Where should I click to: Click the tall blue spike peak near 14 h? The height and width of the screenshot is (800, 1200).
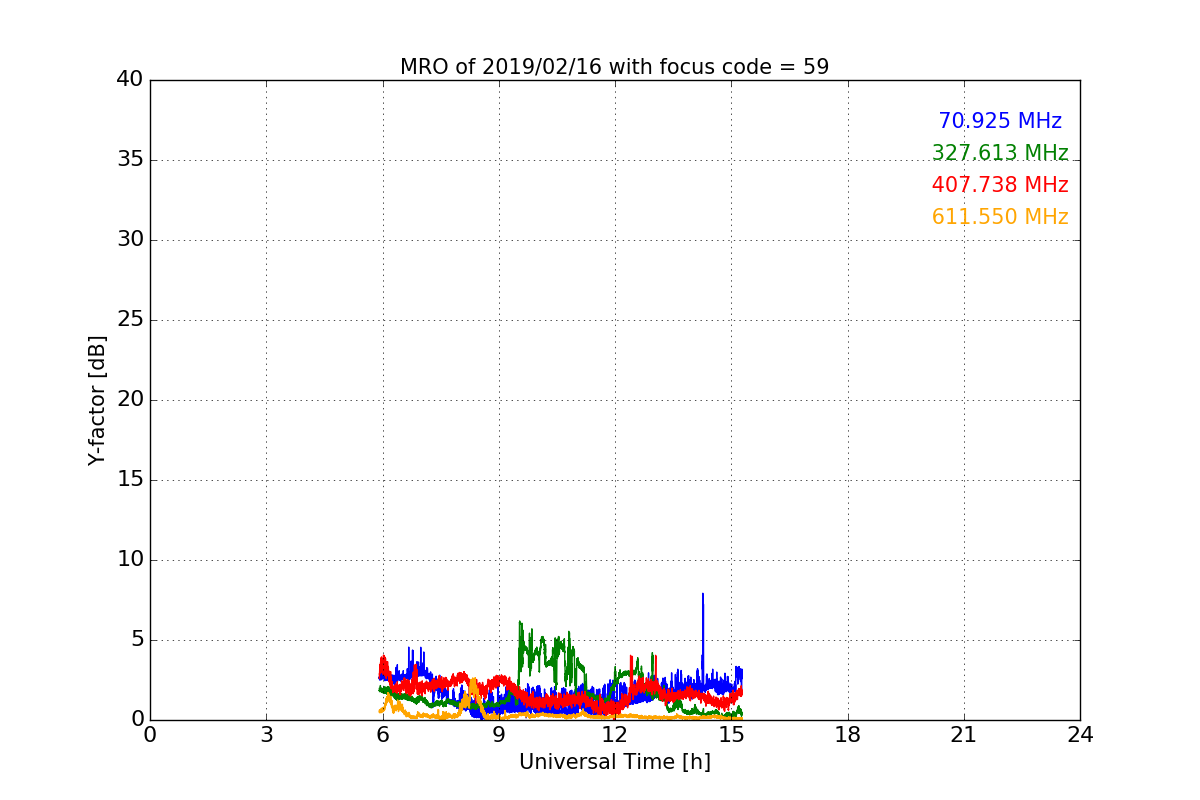[x=703, y=595]
